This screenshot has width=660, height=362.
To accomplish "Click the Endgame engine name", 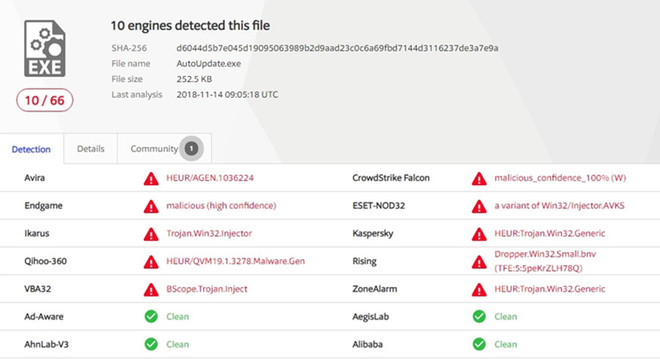I will tap(43, 206).
